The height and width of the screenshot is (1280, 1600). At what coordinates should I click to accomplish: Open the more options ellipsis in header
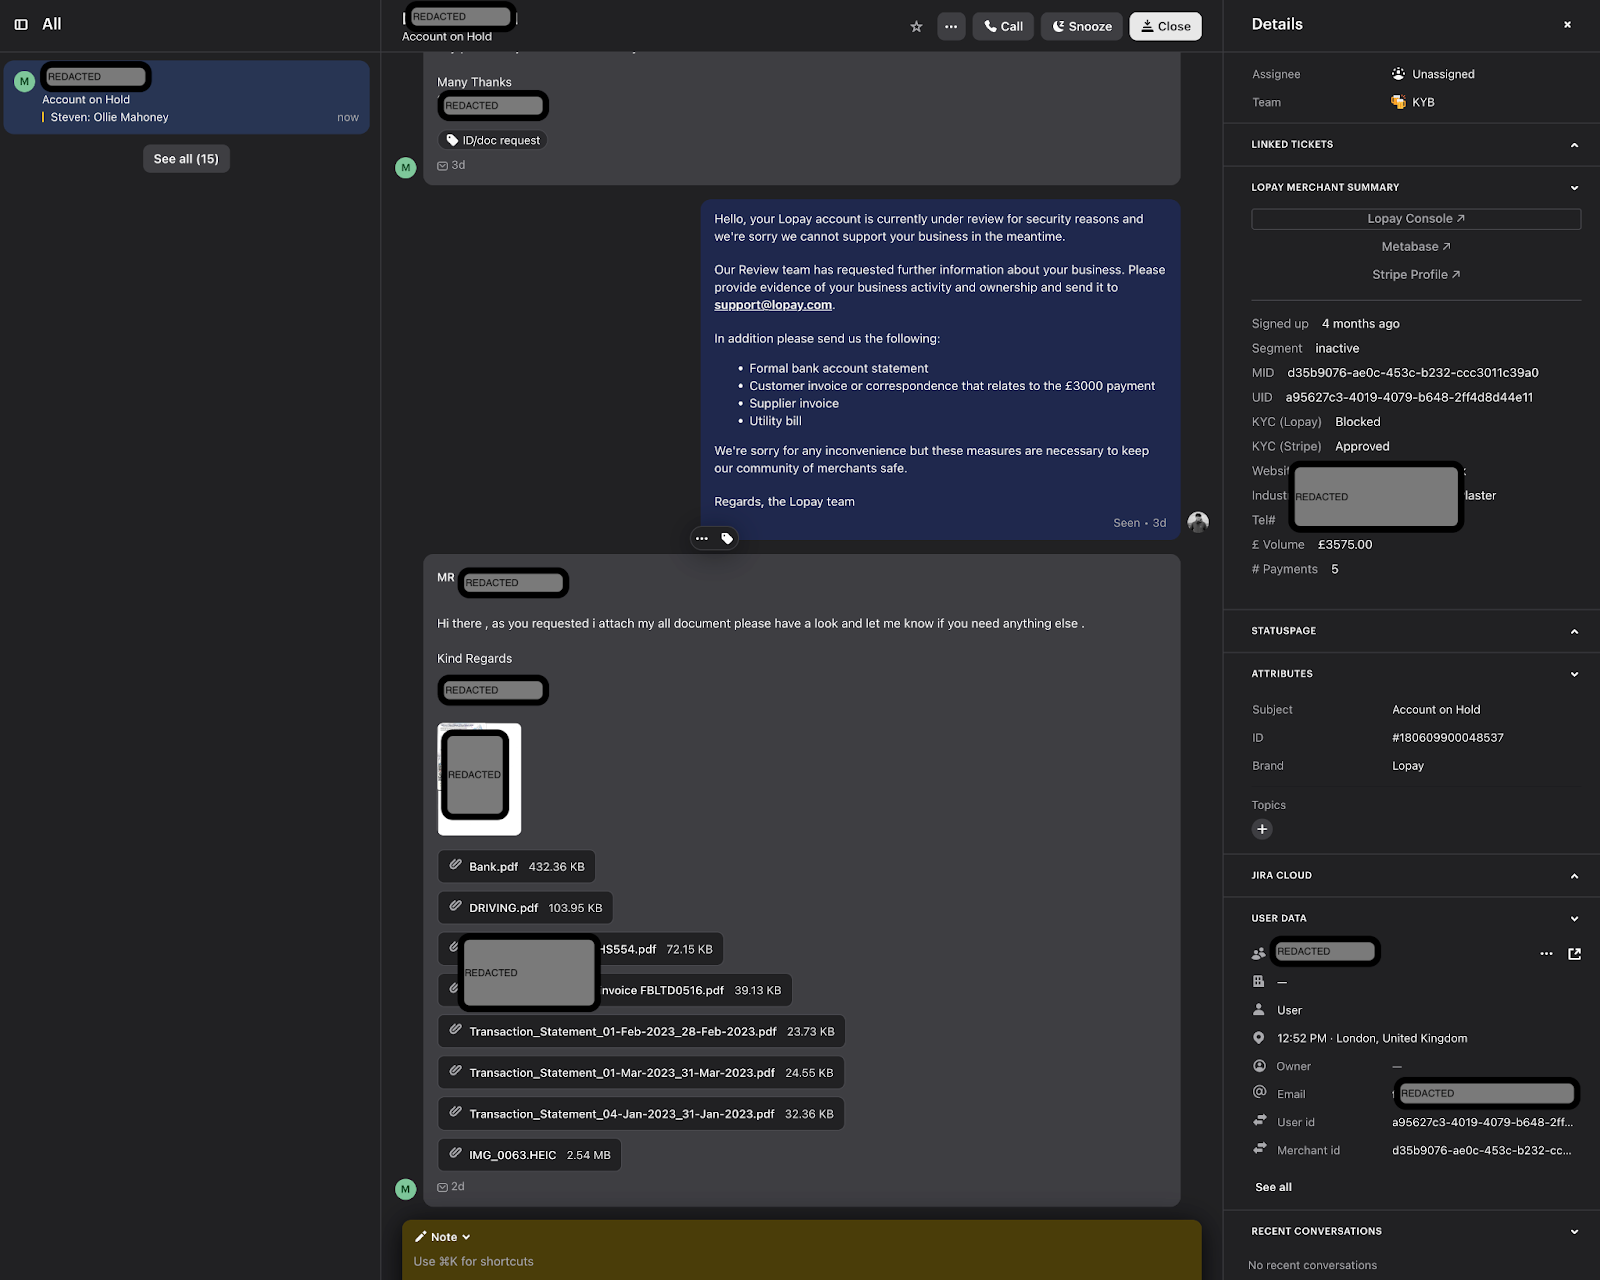pos(951,27)
